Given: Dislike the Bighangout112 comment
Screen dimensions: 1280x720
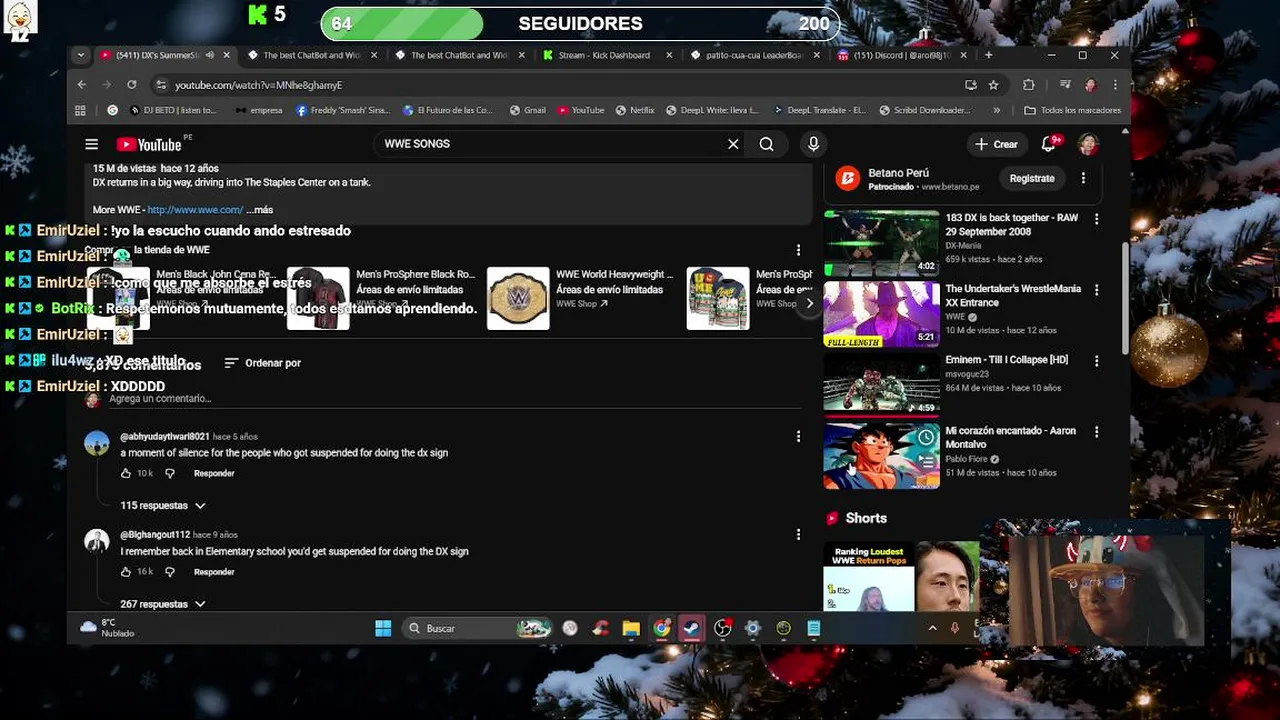Looking at the screenshot, I should click(x=169, y=572).
